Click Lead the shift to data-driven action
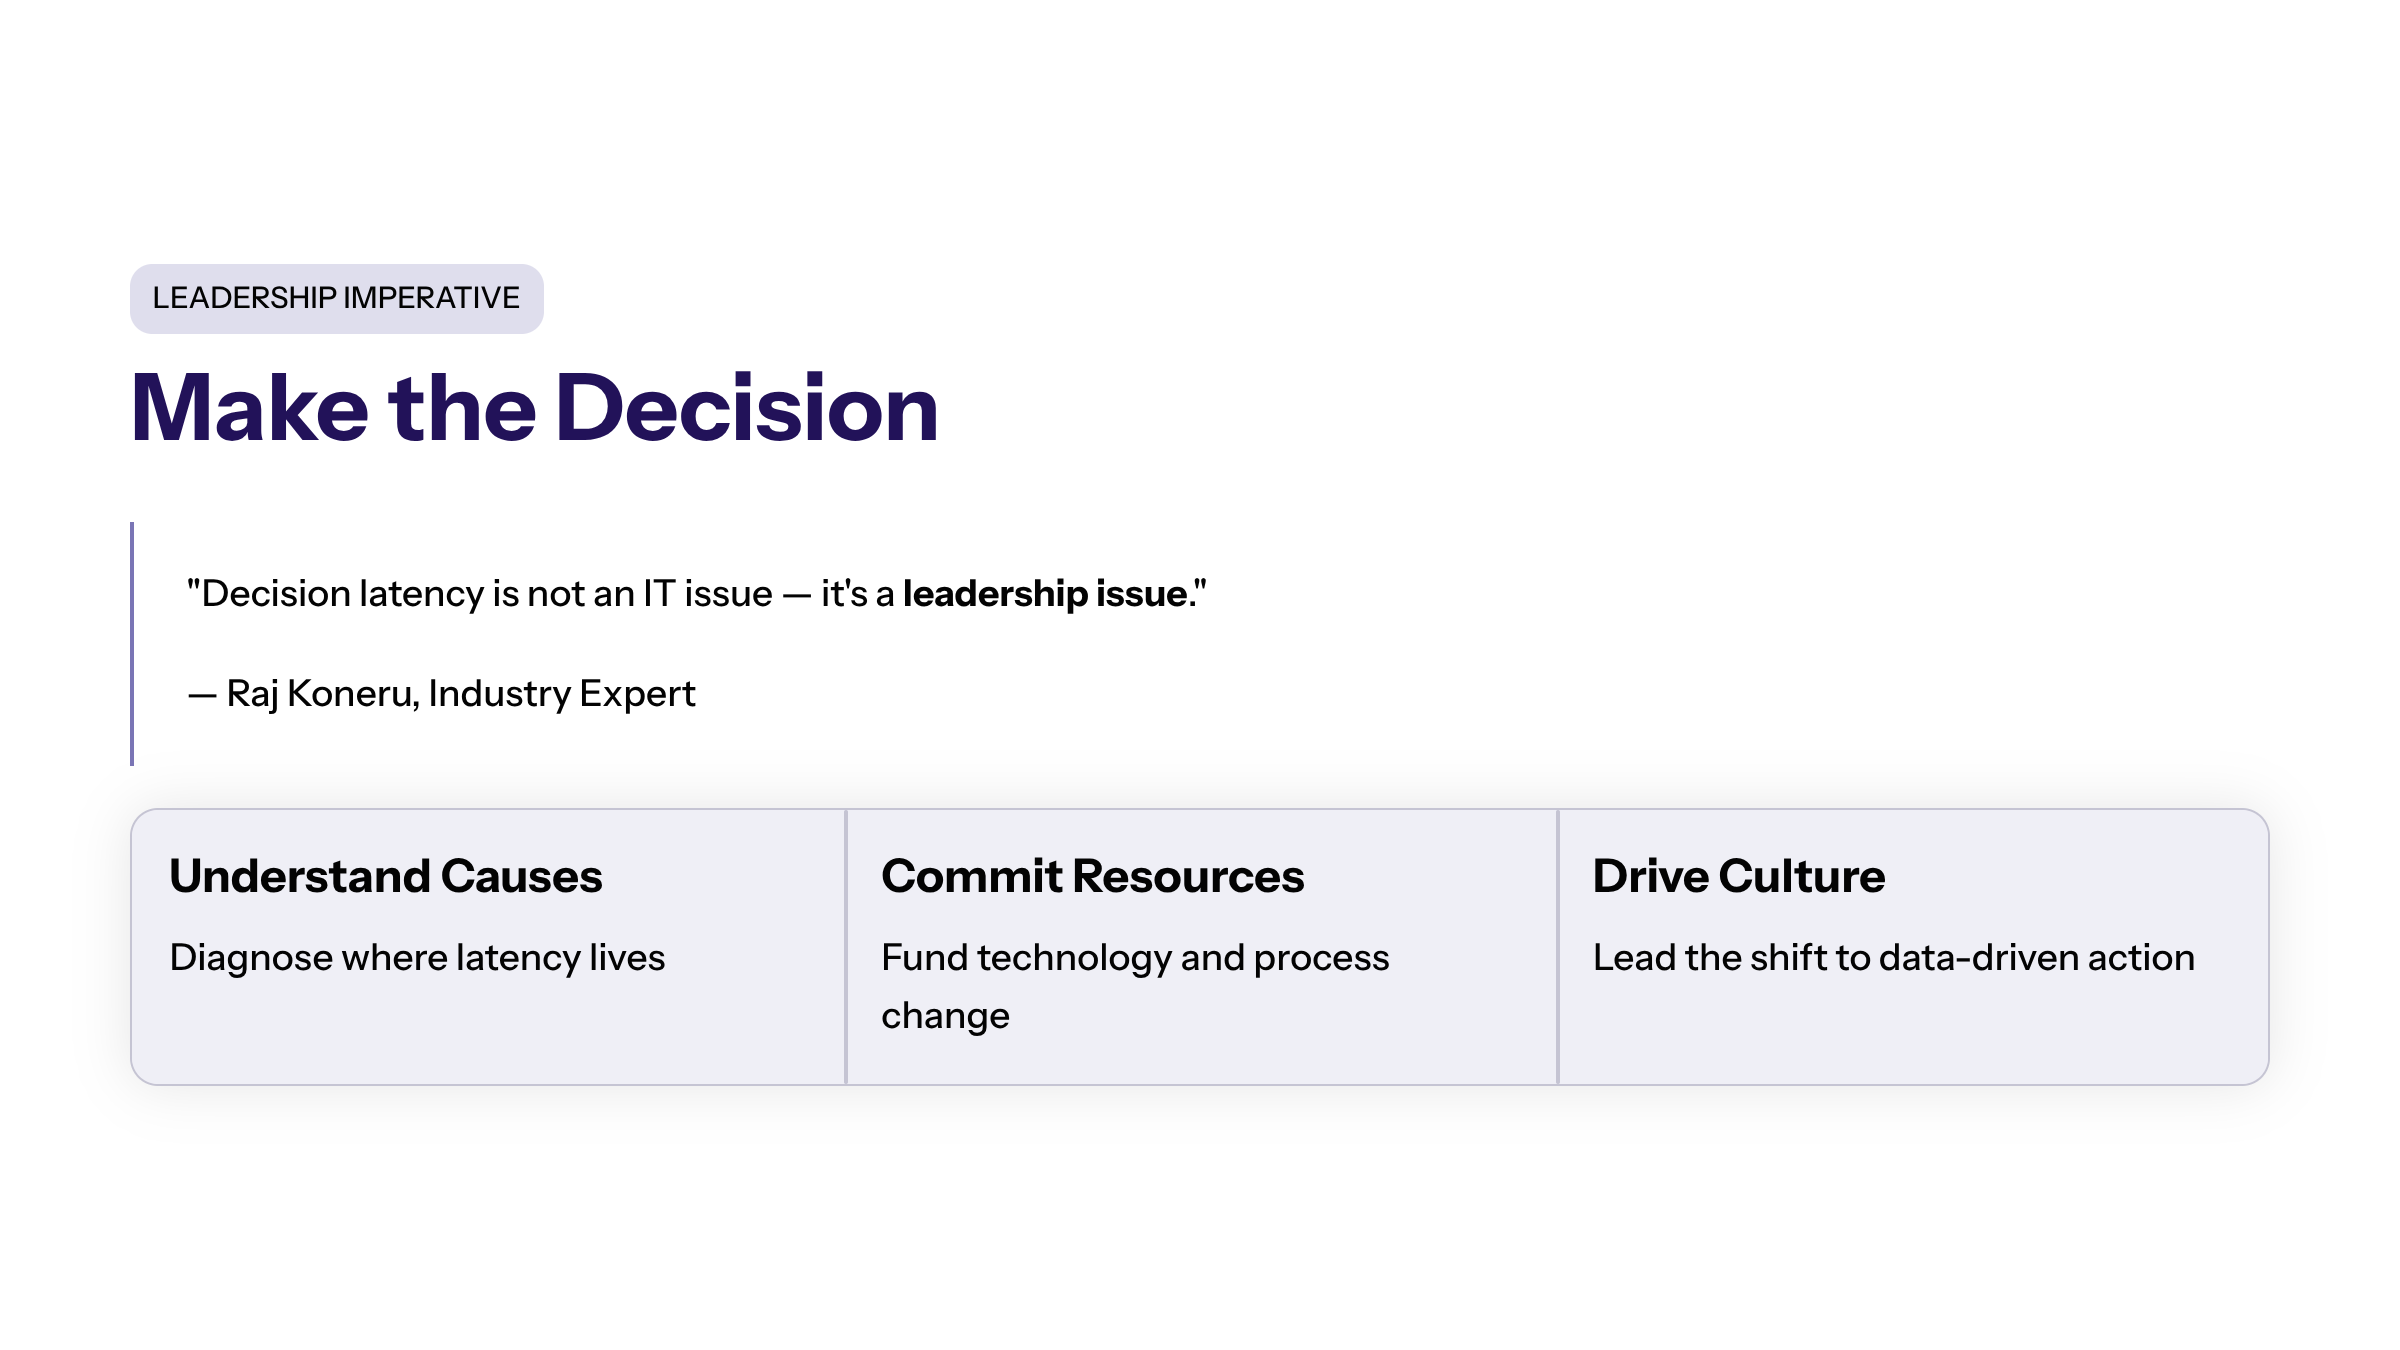 click(x=1893, y=958)
